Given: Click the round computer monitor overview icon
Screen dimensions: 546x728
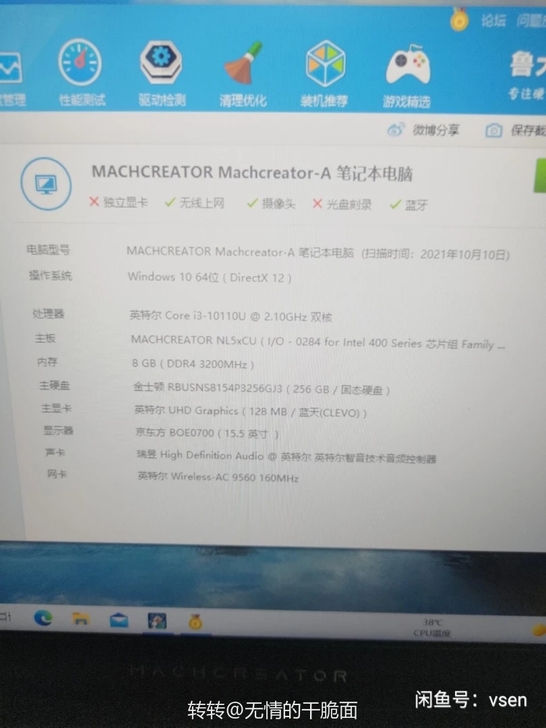Looking at the screenshot, I should tap(46, 184).
